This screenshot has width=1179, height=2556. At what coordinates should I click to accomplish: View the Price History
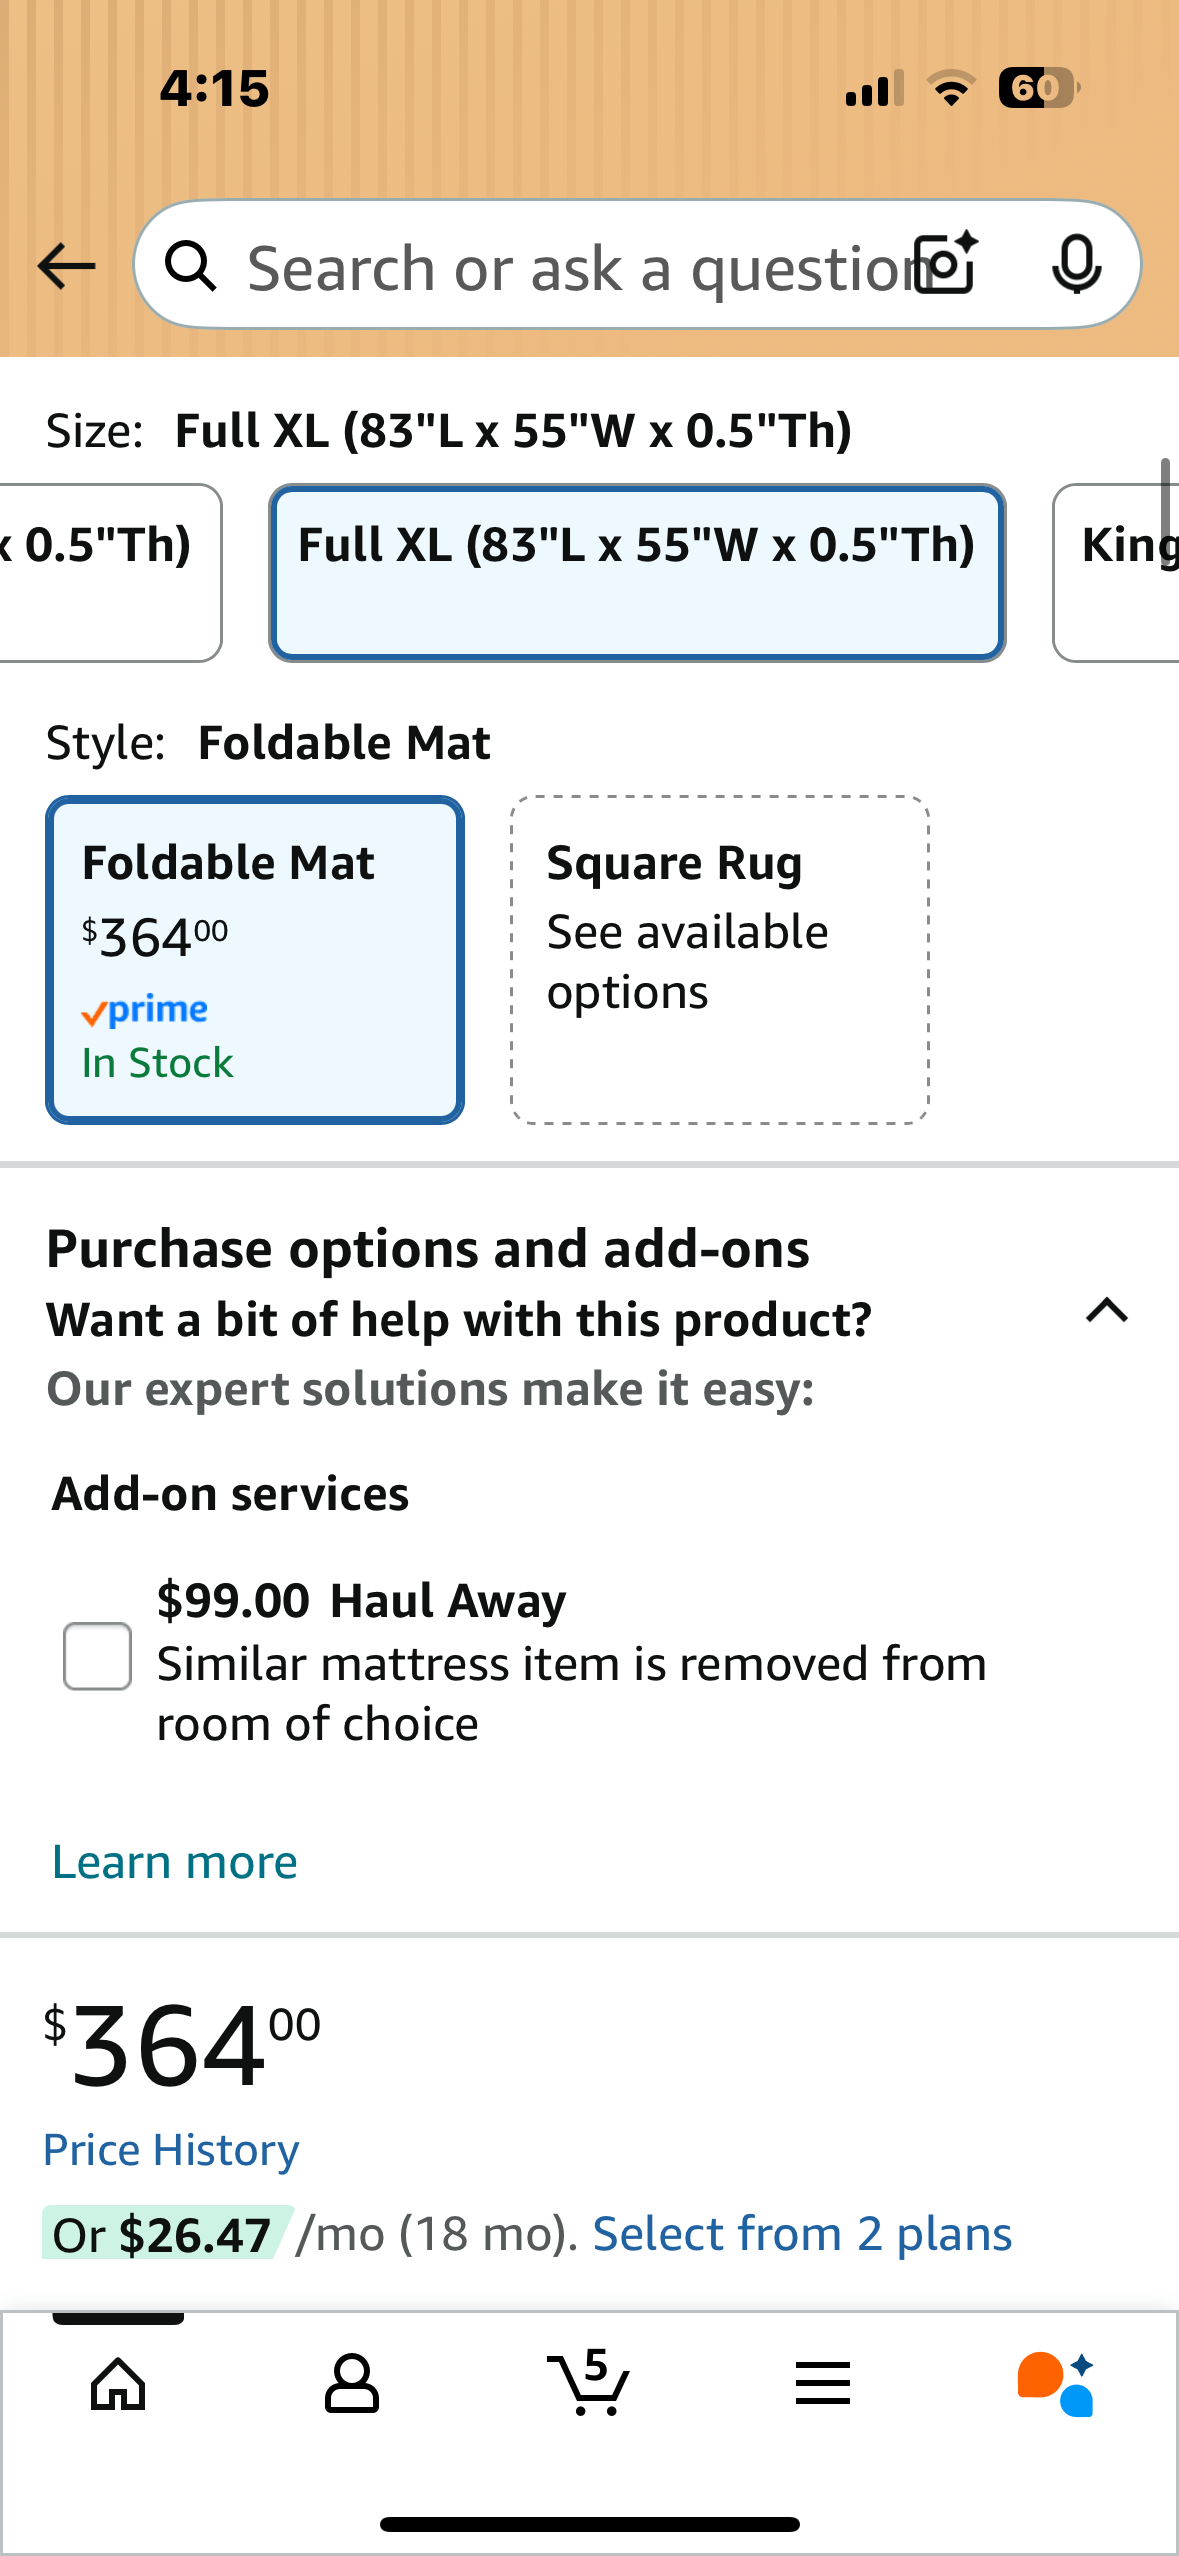click(x=170, y=2148)
